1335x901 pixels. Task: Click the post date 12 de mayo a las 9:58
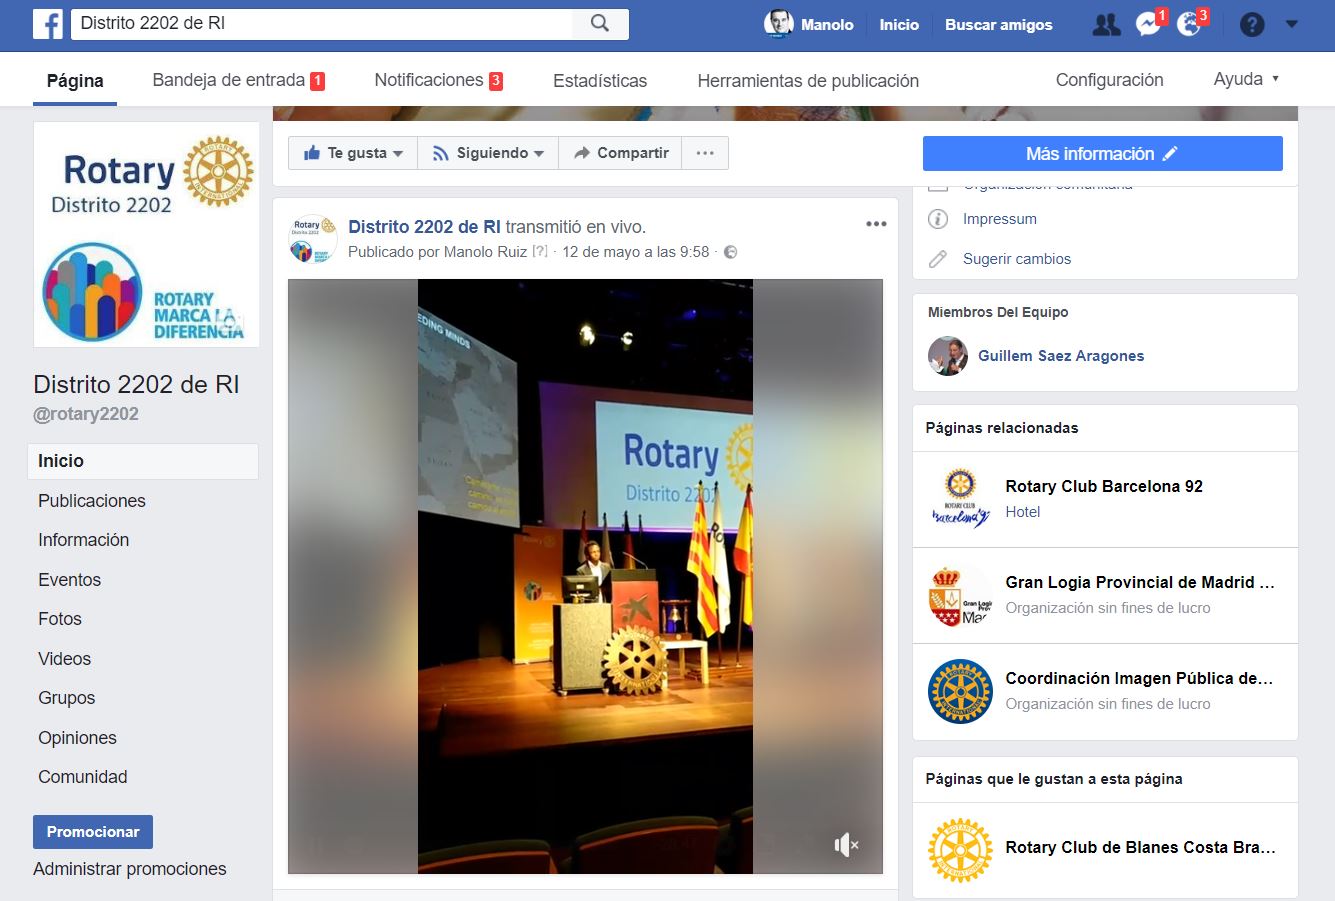point(636,252)
